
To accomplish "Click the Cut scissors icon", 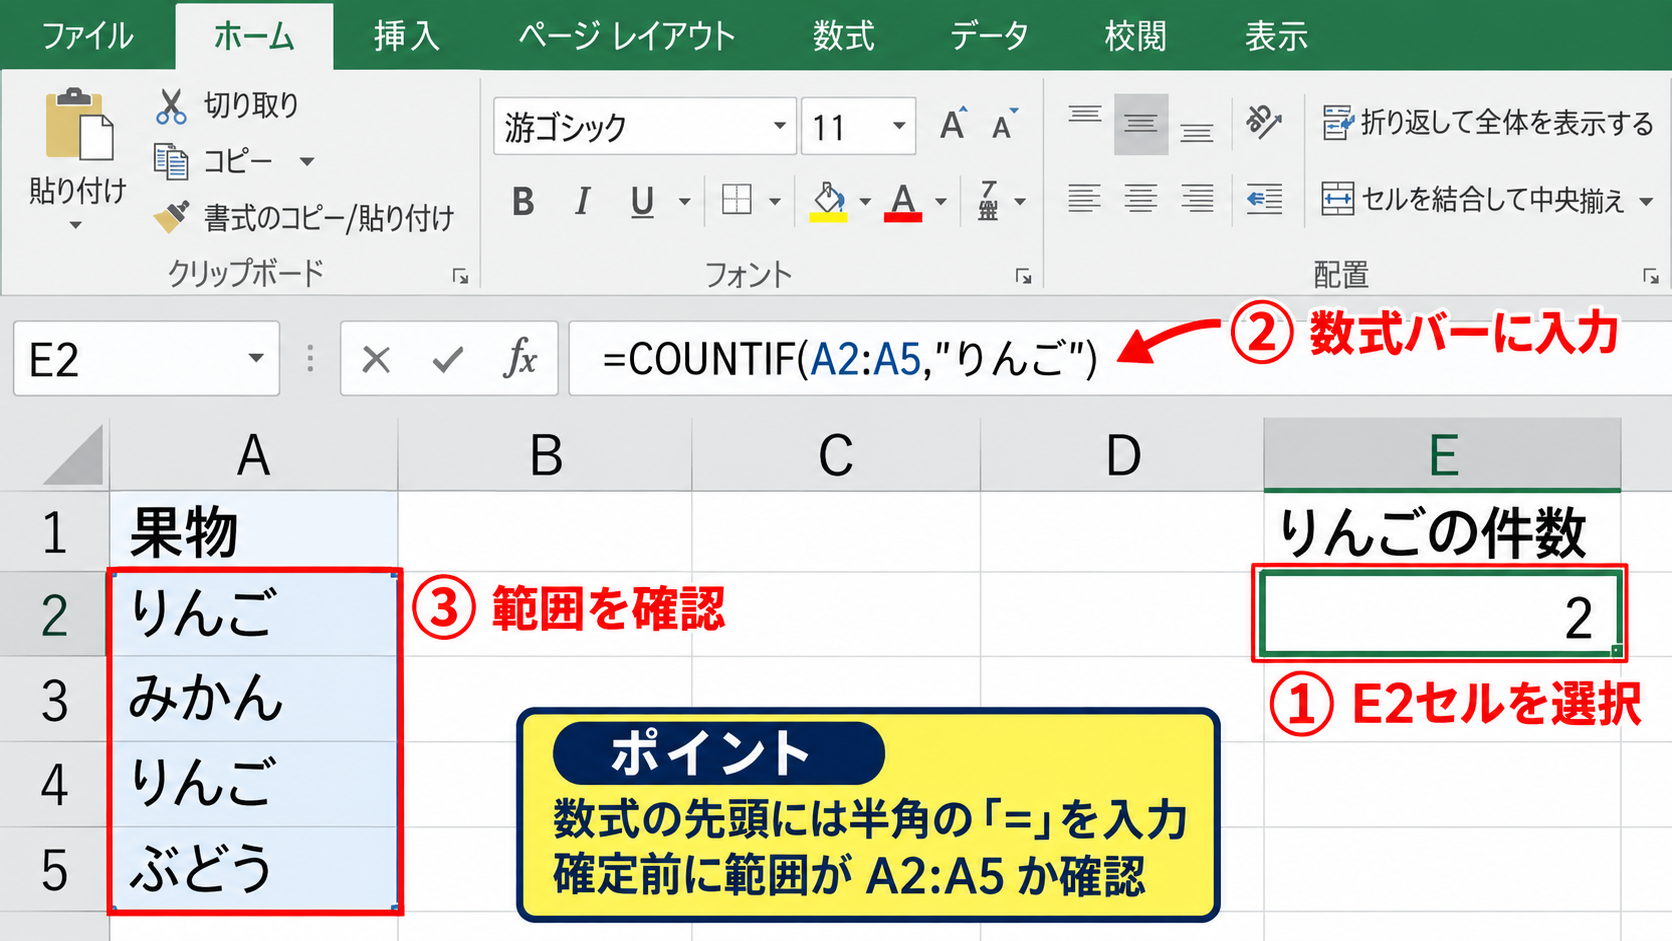I will click(171, 105).
